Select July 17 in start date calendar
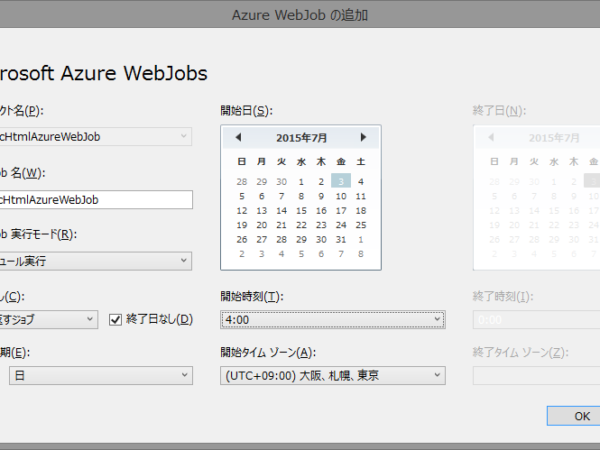Viewport: 600px width, 450px height. (x=341, y=211)
